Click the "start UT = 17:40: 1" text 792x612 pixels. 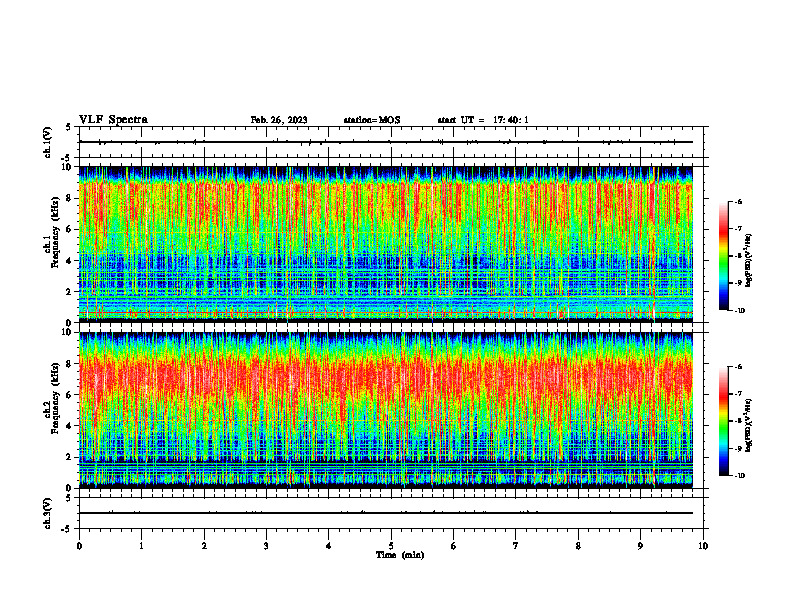coord(483,120)
